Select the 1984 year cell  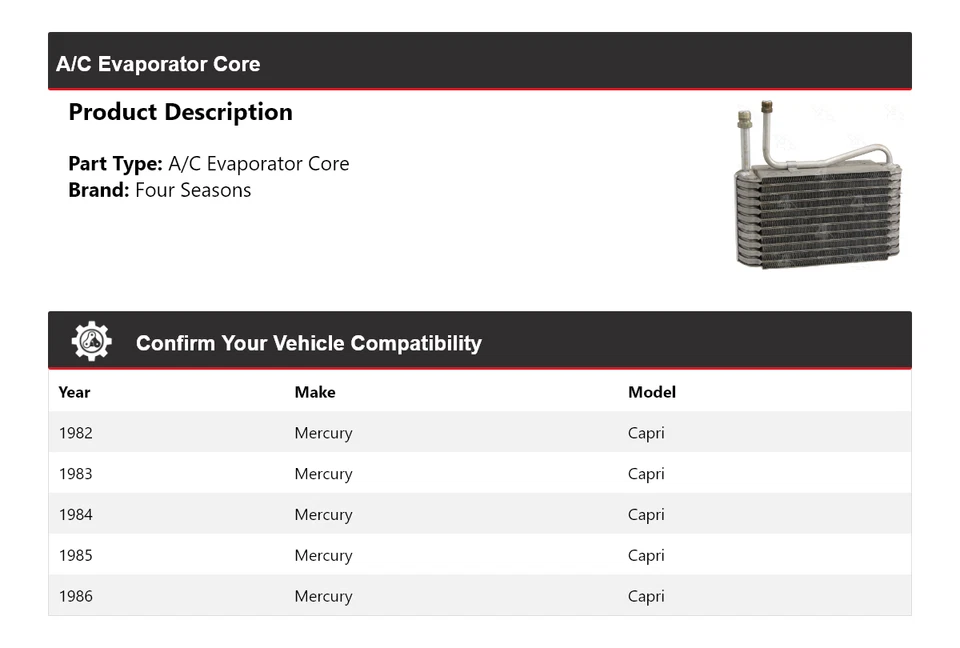(75, 515)
